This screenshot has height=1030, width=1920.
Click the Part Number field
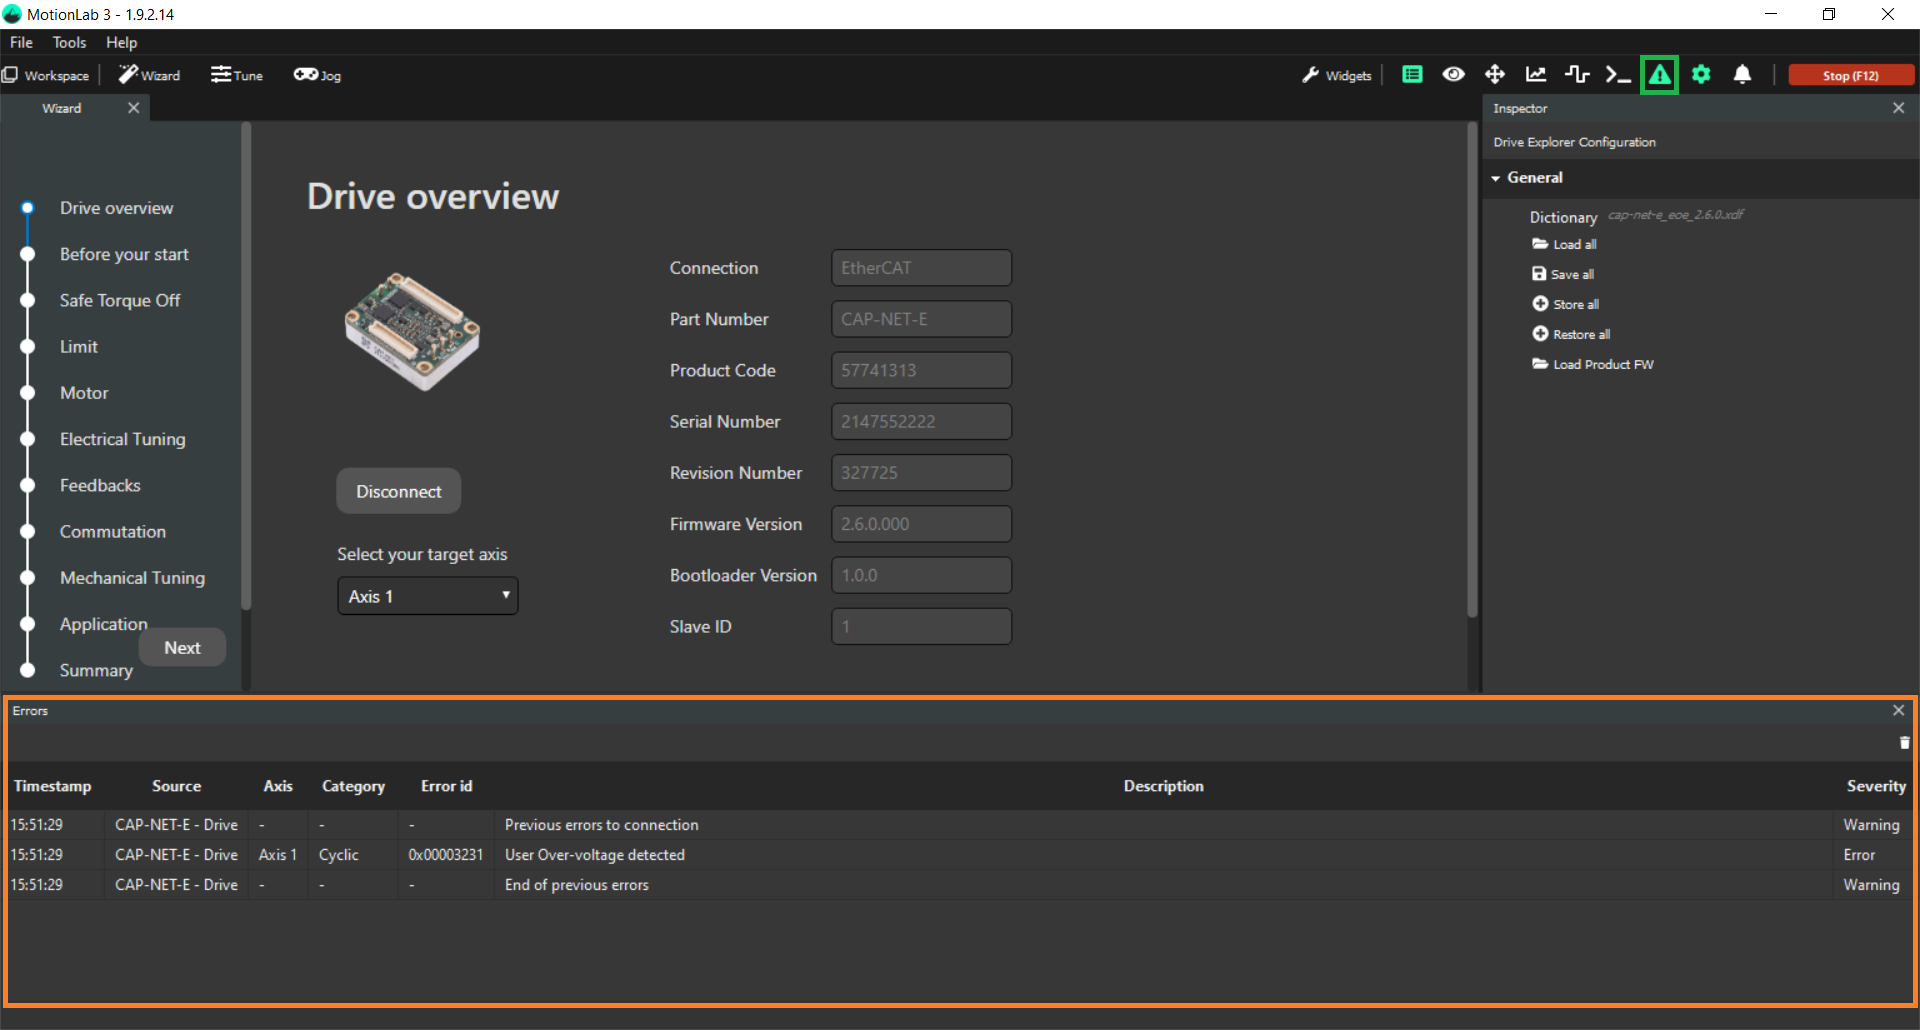tap(921, 319)
